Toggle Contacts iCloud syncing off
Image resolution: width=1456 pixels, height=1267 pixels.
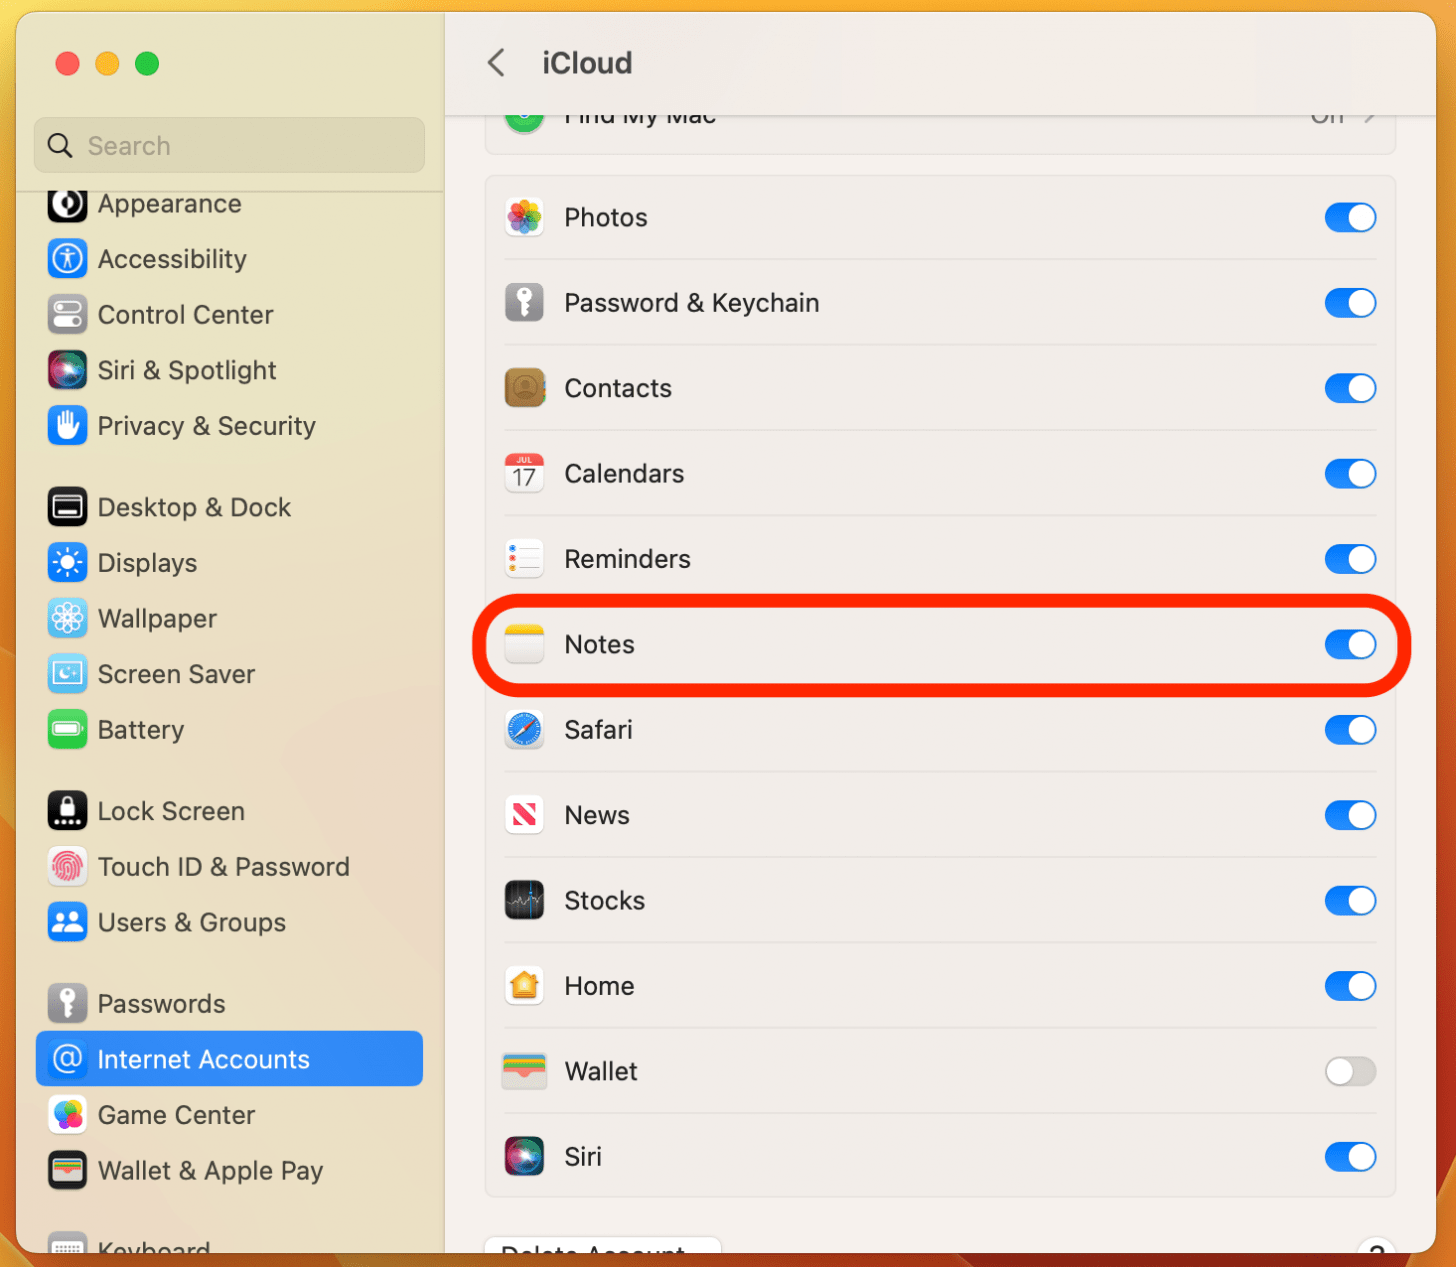tap(1350, 388)
